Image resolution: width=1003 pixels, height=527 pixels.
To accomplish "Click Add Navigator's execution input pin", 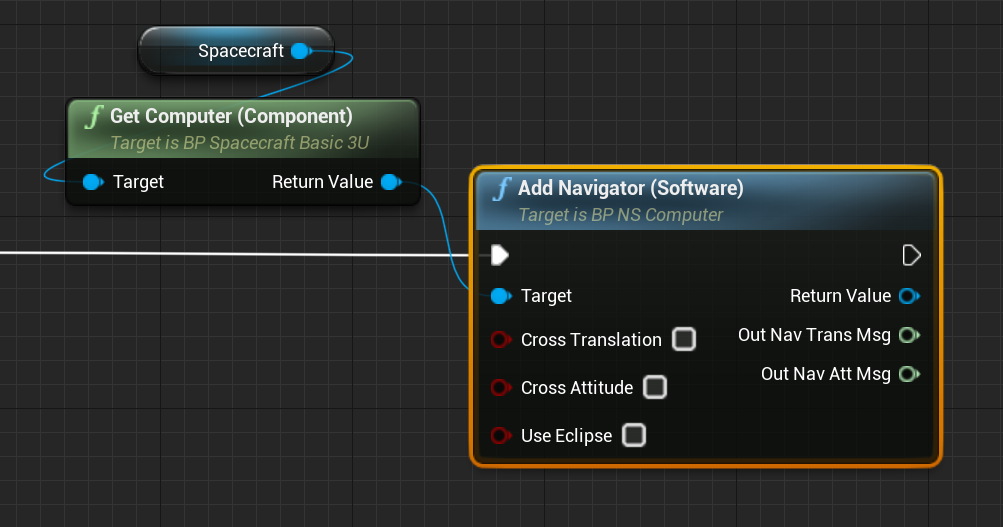I will (500, 256).
